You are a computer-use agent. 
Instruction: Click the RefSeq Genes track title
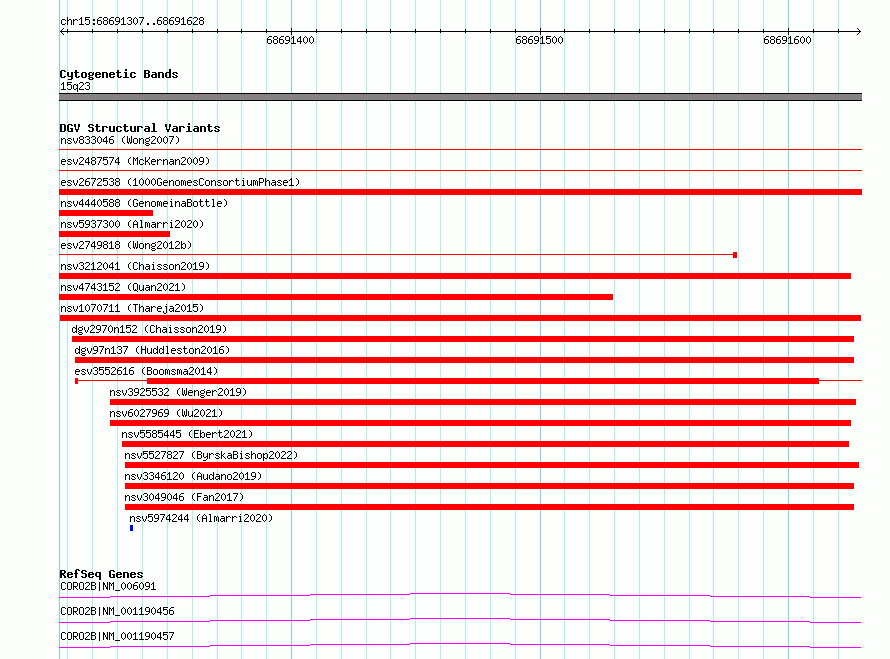(101, 574)
